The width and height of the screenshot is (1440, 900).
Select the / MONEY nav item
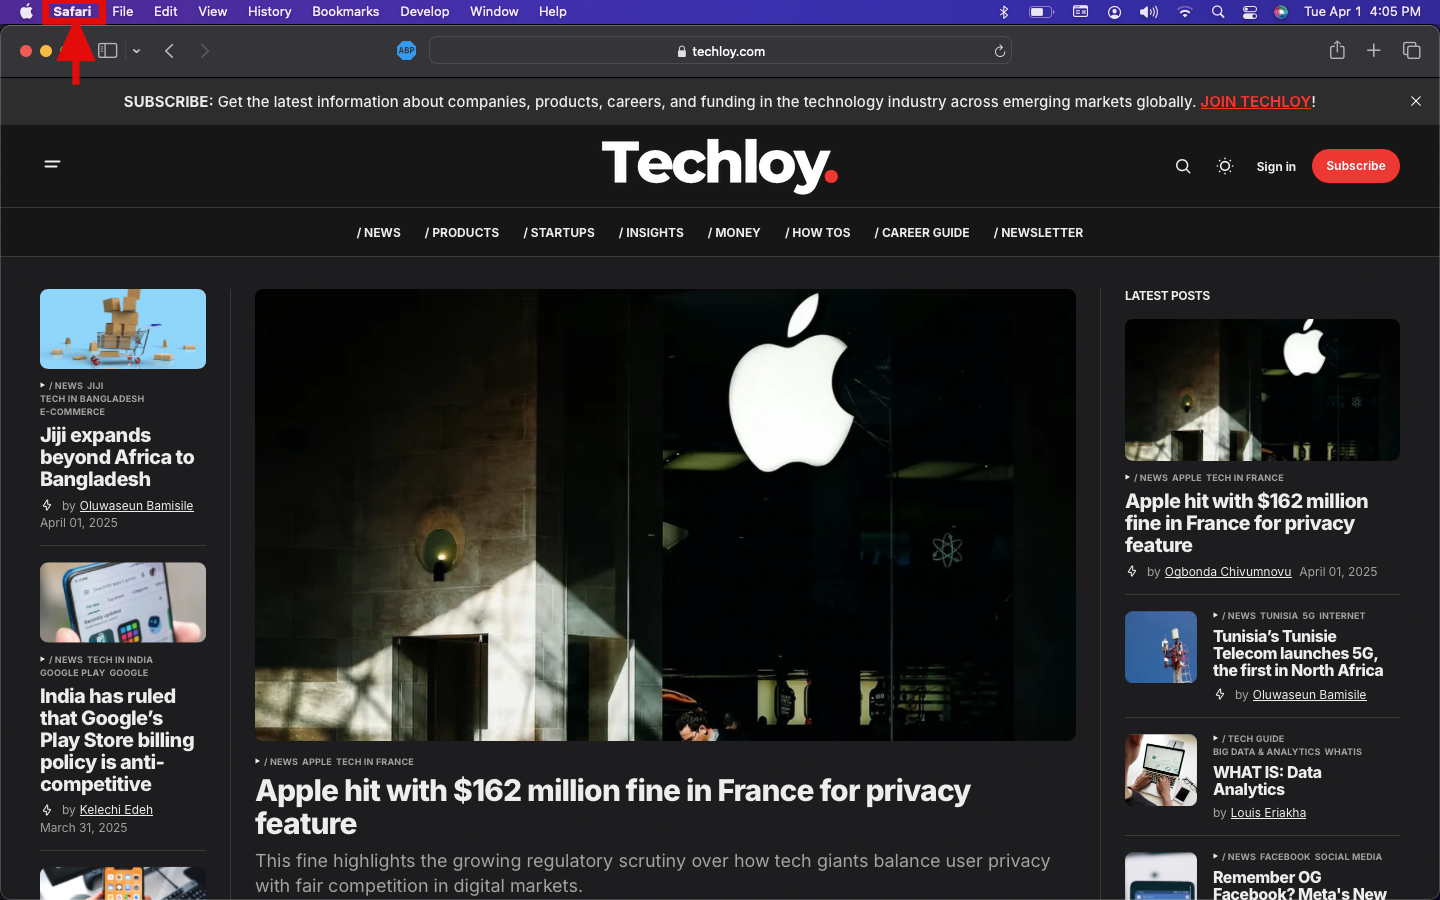[734, 233]
